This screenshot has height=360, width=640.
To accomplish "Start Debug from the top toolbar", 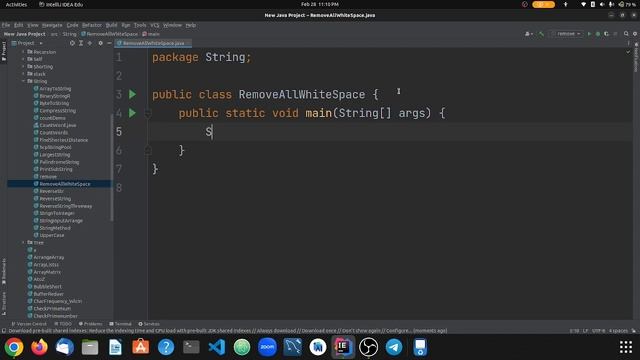I will coord(598,34).
